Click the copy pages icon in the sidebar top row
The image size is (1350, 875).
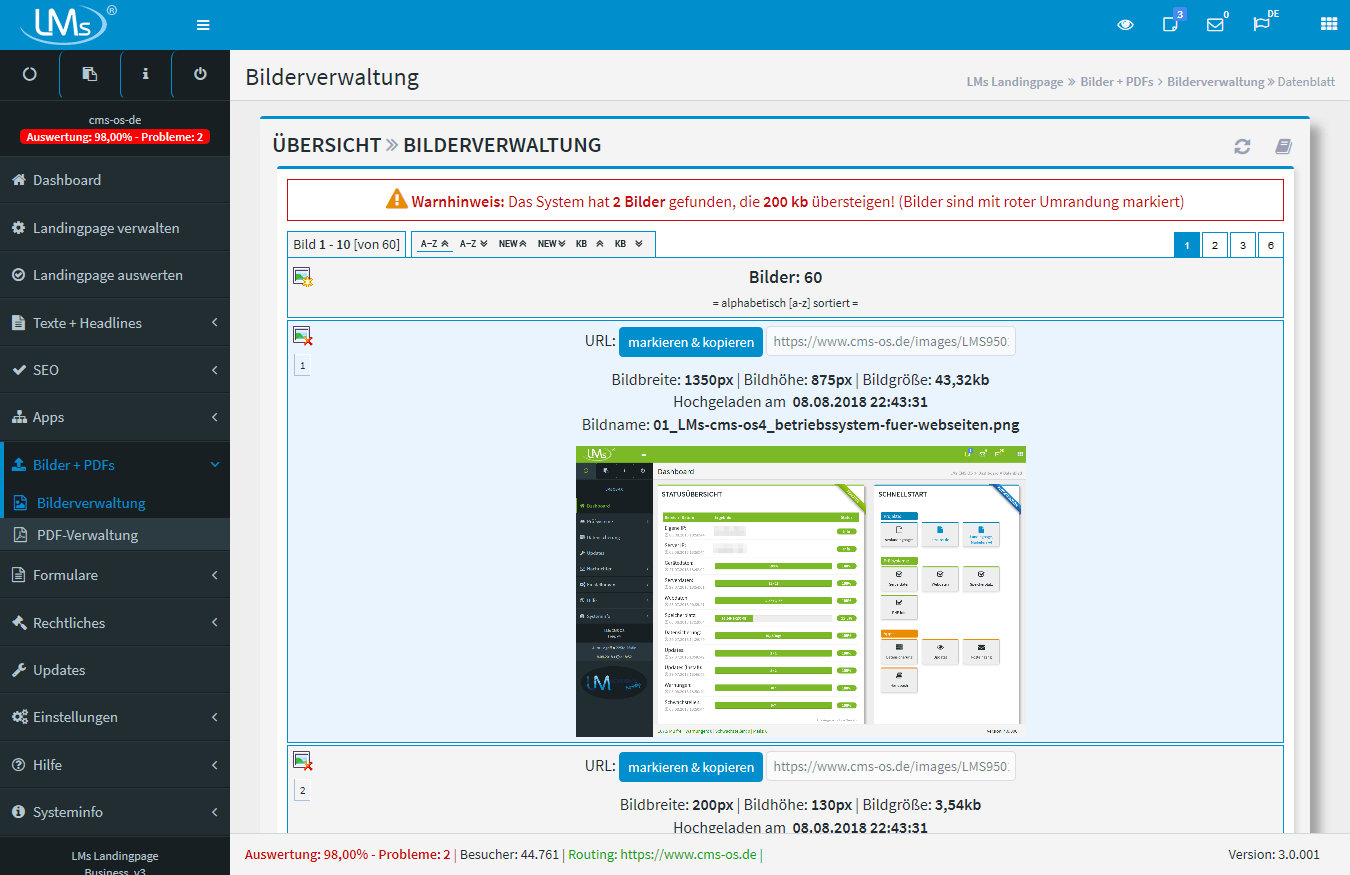click(x=90, y=74)
